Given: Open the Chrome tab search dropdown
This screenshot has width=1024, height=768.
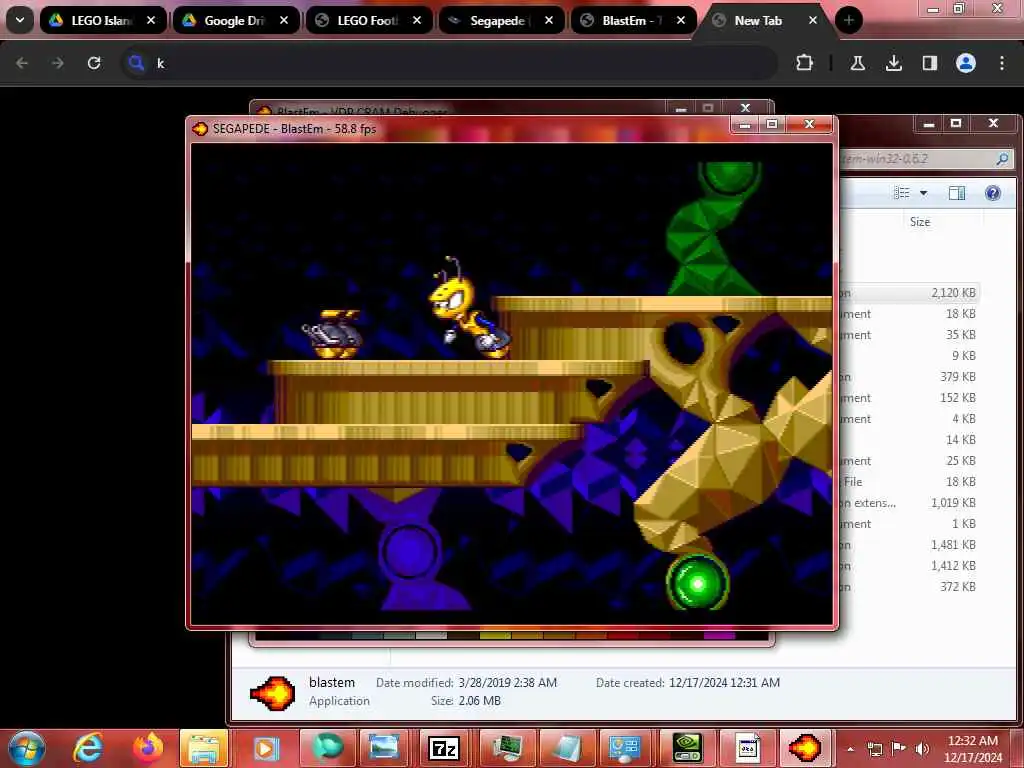Looking at the screenshot, I should tap(20, 20).
